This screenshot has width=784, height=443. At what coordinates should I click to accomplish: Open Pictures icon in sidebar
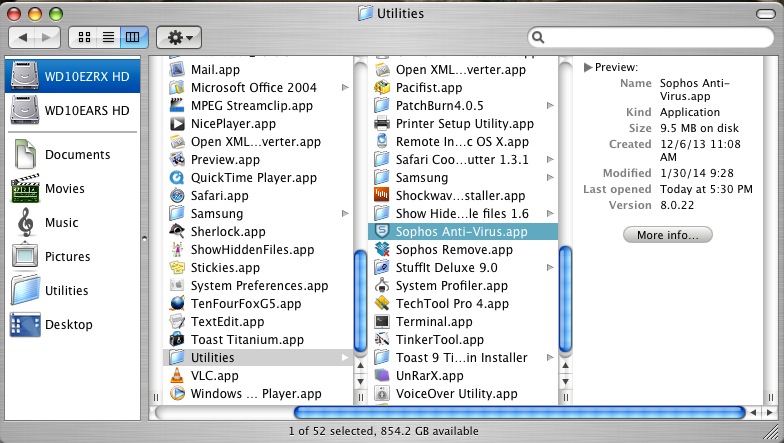tap(25, 256)
